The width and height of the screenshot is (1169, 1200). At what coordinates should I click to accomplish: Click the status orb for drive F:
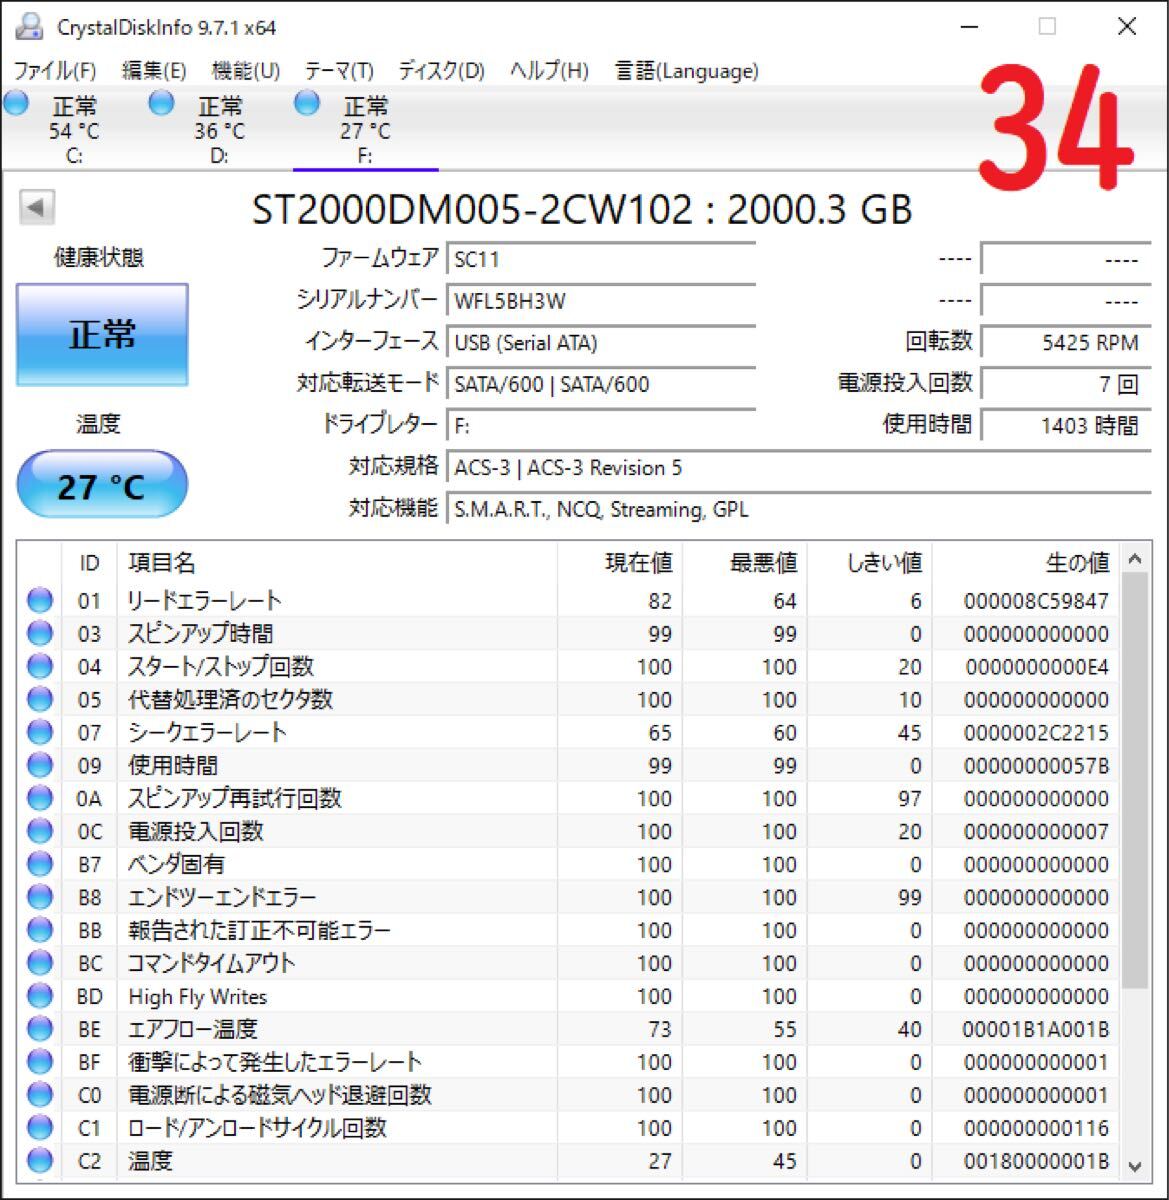pyautogui.click(x=307, y=102)
